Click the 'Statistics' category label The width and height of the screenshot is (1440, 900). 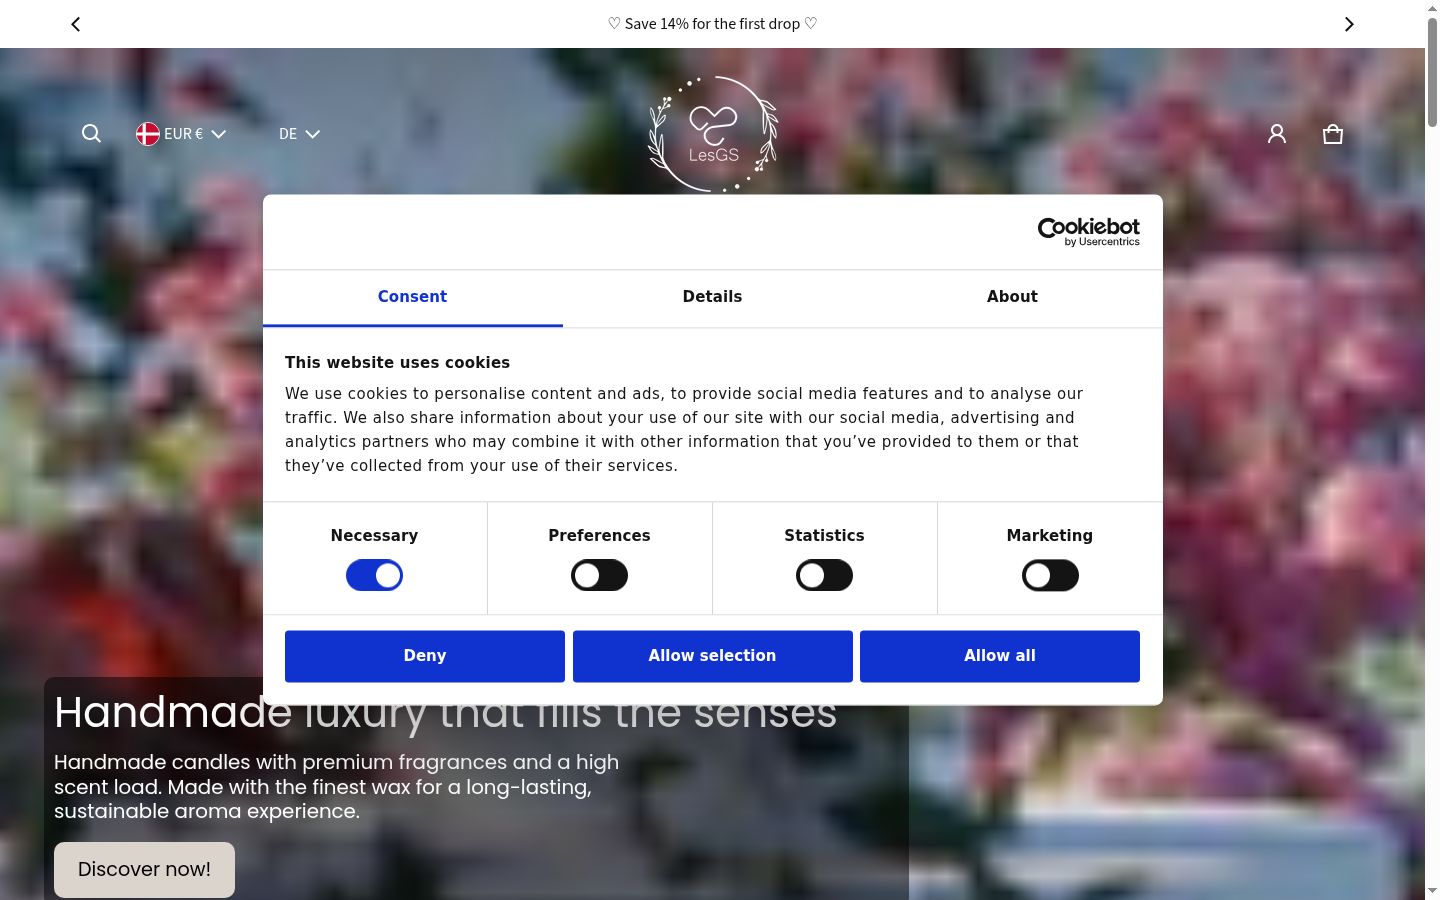pos(824,536)
